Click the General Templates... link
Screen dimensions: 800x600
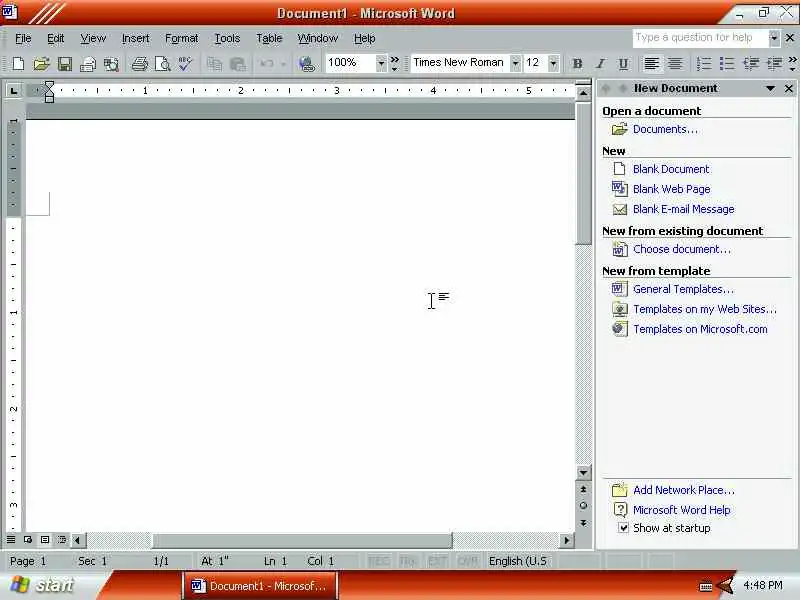coord(683,289)
